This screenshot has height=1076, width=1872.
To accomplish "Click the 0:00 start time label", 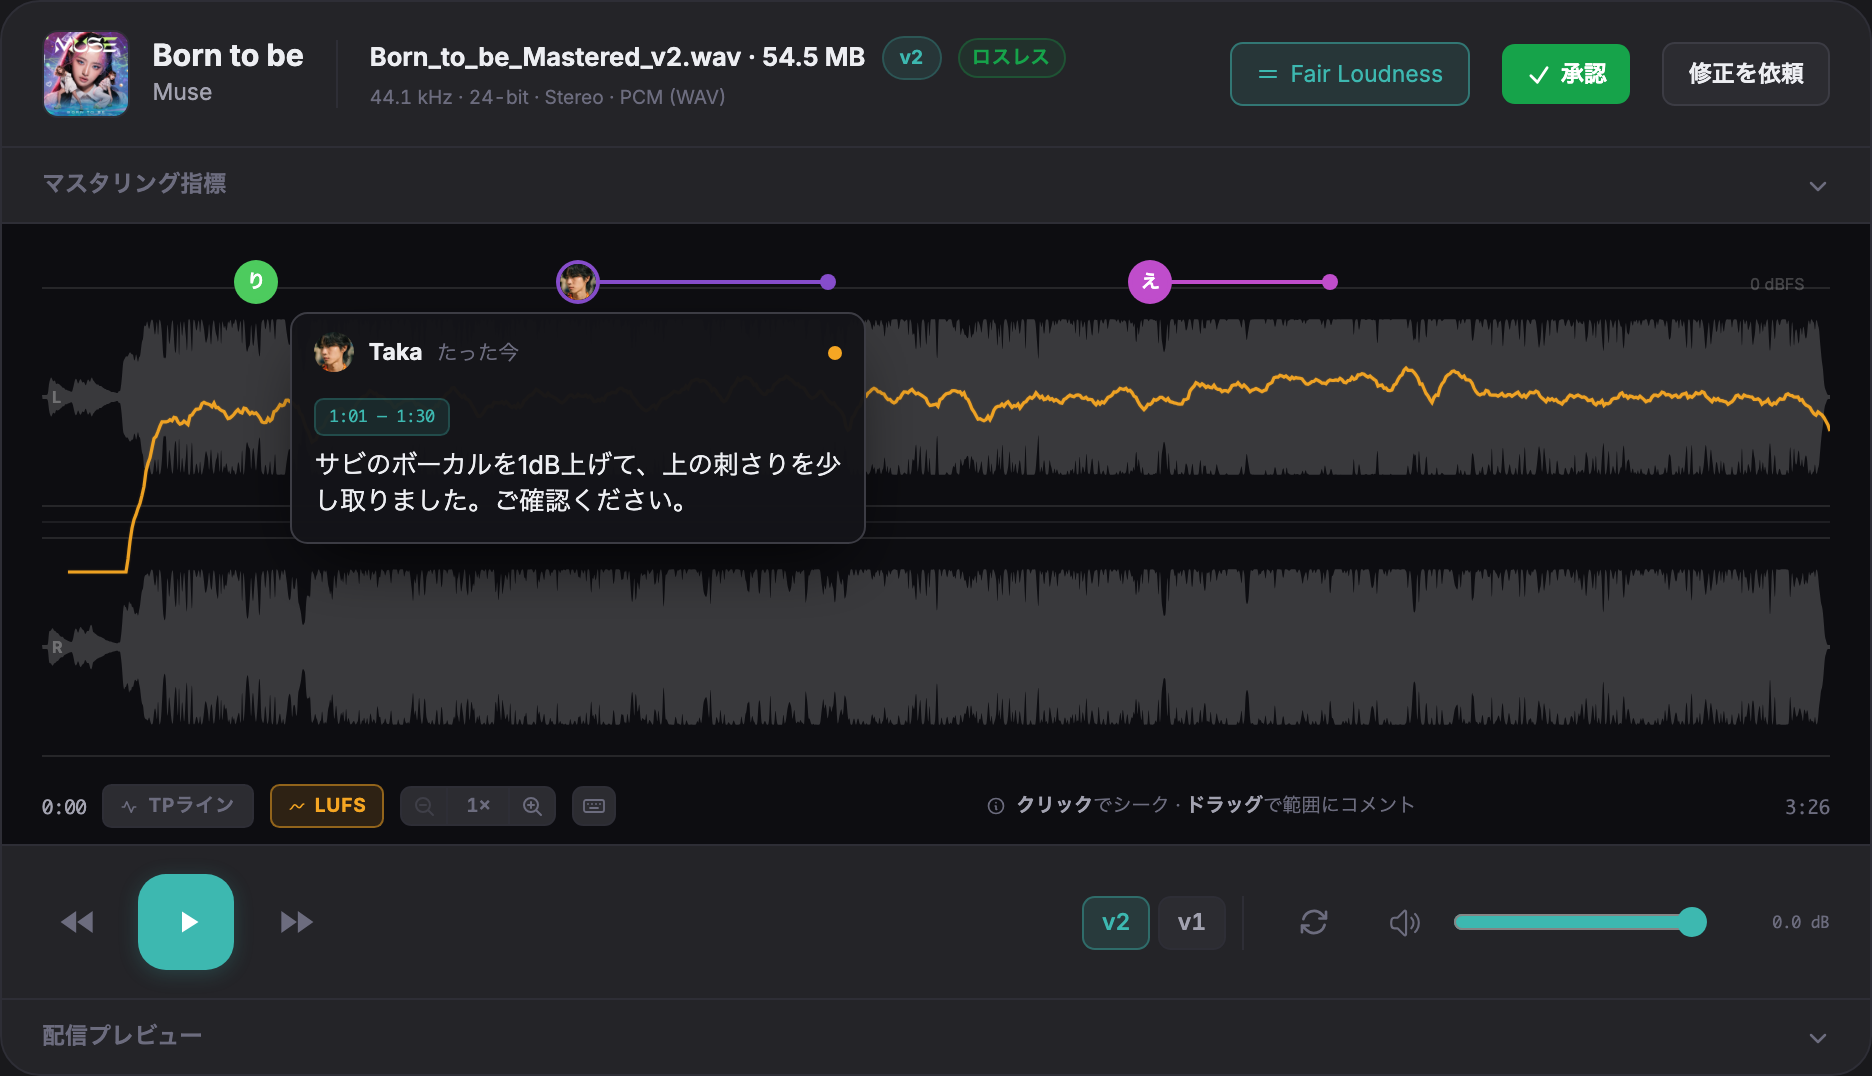I will point(64,807).
